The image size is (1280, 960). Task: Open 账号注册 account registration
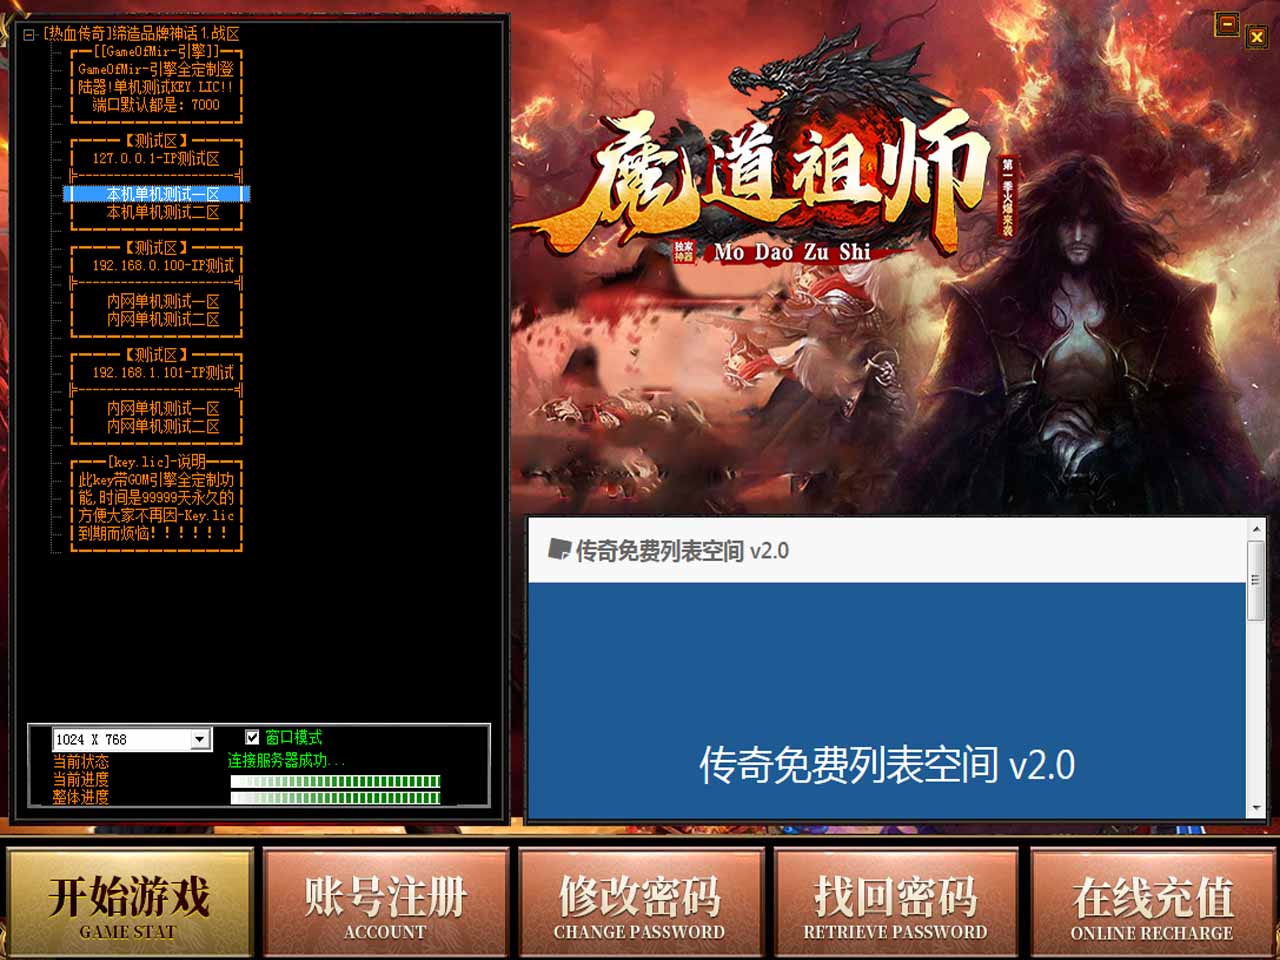pyautogui.click(x=385, y=905)
